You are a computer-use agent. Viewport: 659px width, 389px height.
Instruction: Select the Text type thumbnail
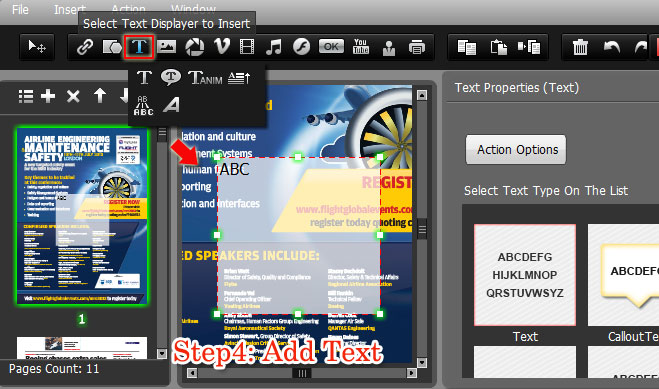(525, 275)
